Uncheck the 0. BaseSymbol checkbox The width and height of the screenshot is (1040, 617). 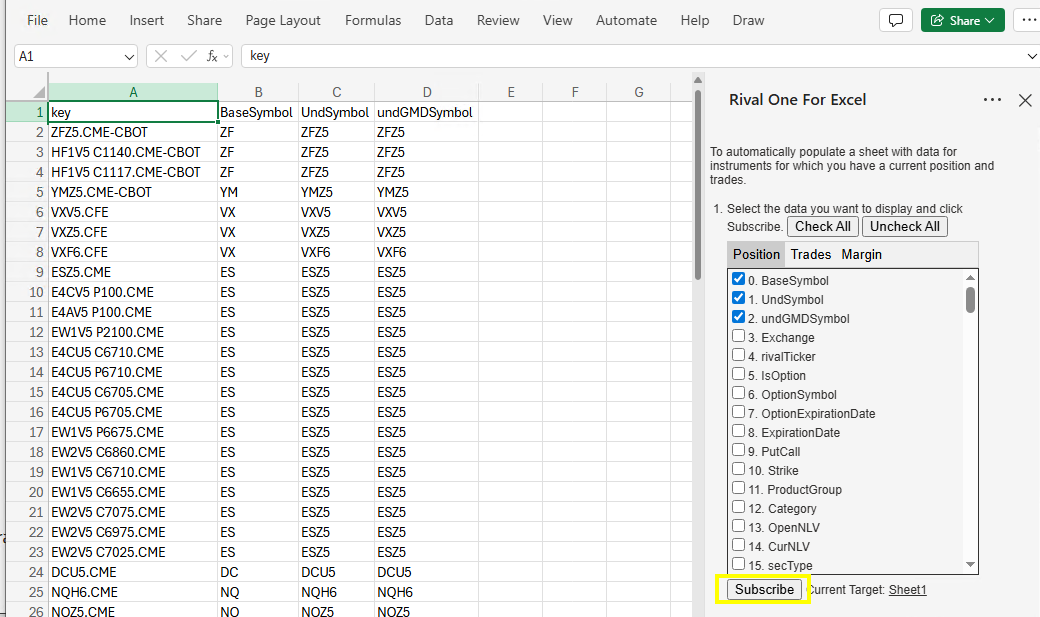click(738, 280)
